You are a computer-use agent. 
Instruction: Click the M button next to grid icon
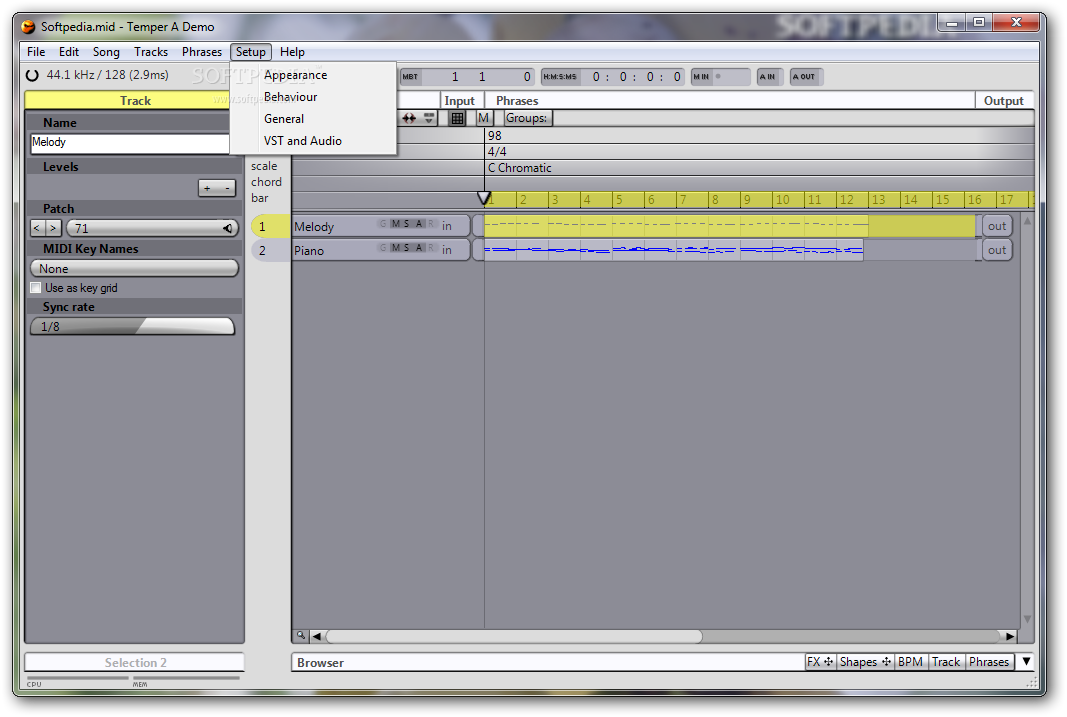pyautogui.click(x=483, y=118)
